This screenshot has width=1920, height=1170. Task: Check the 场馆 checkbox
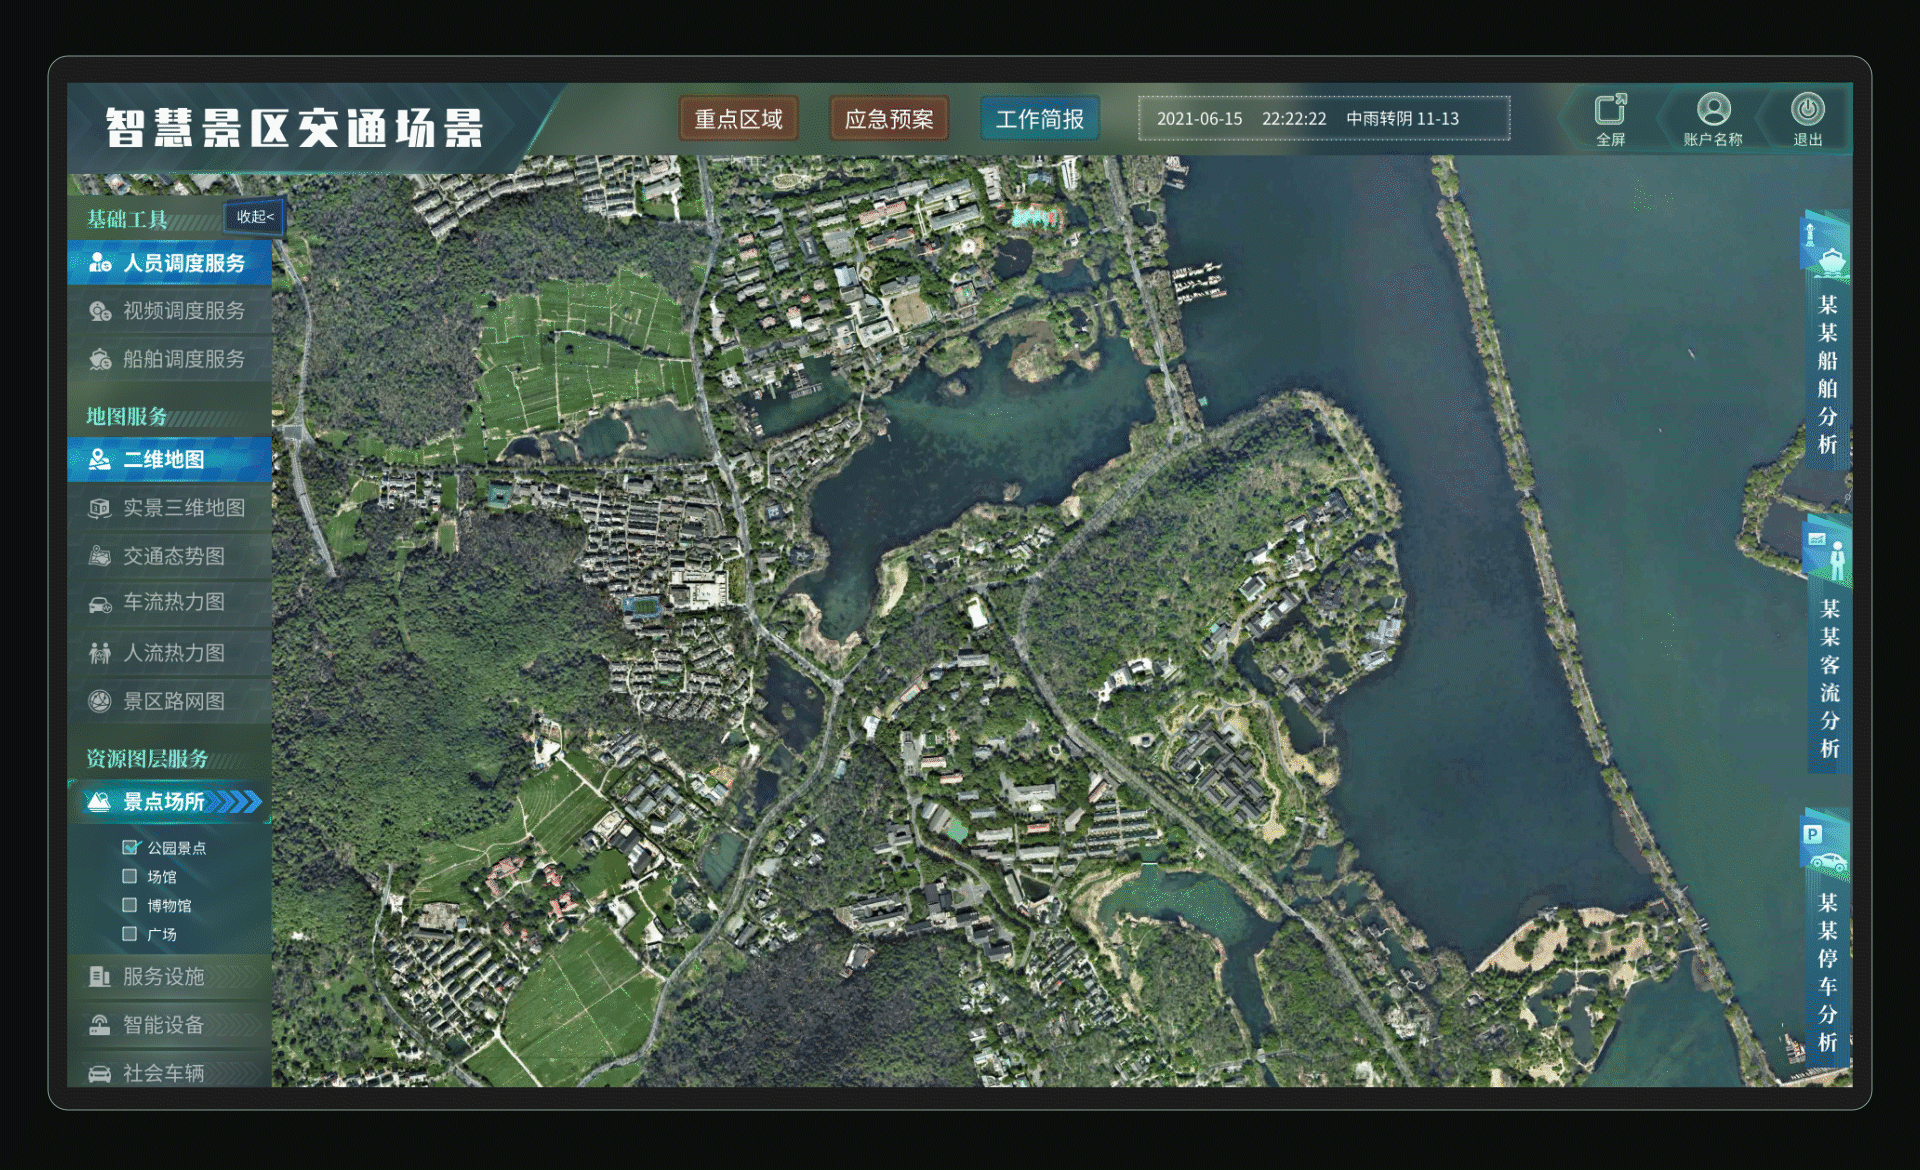point(129,876)
